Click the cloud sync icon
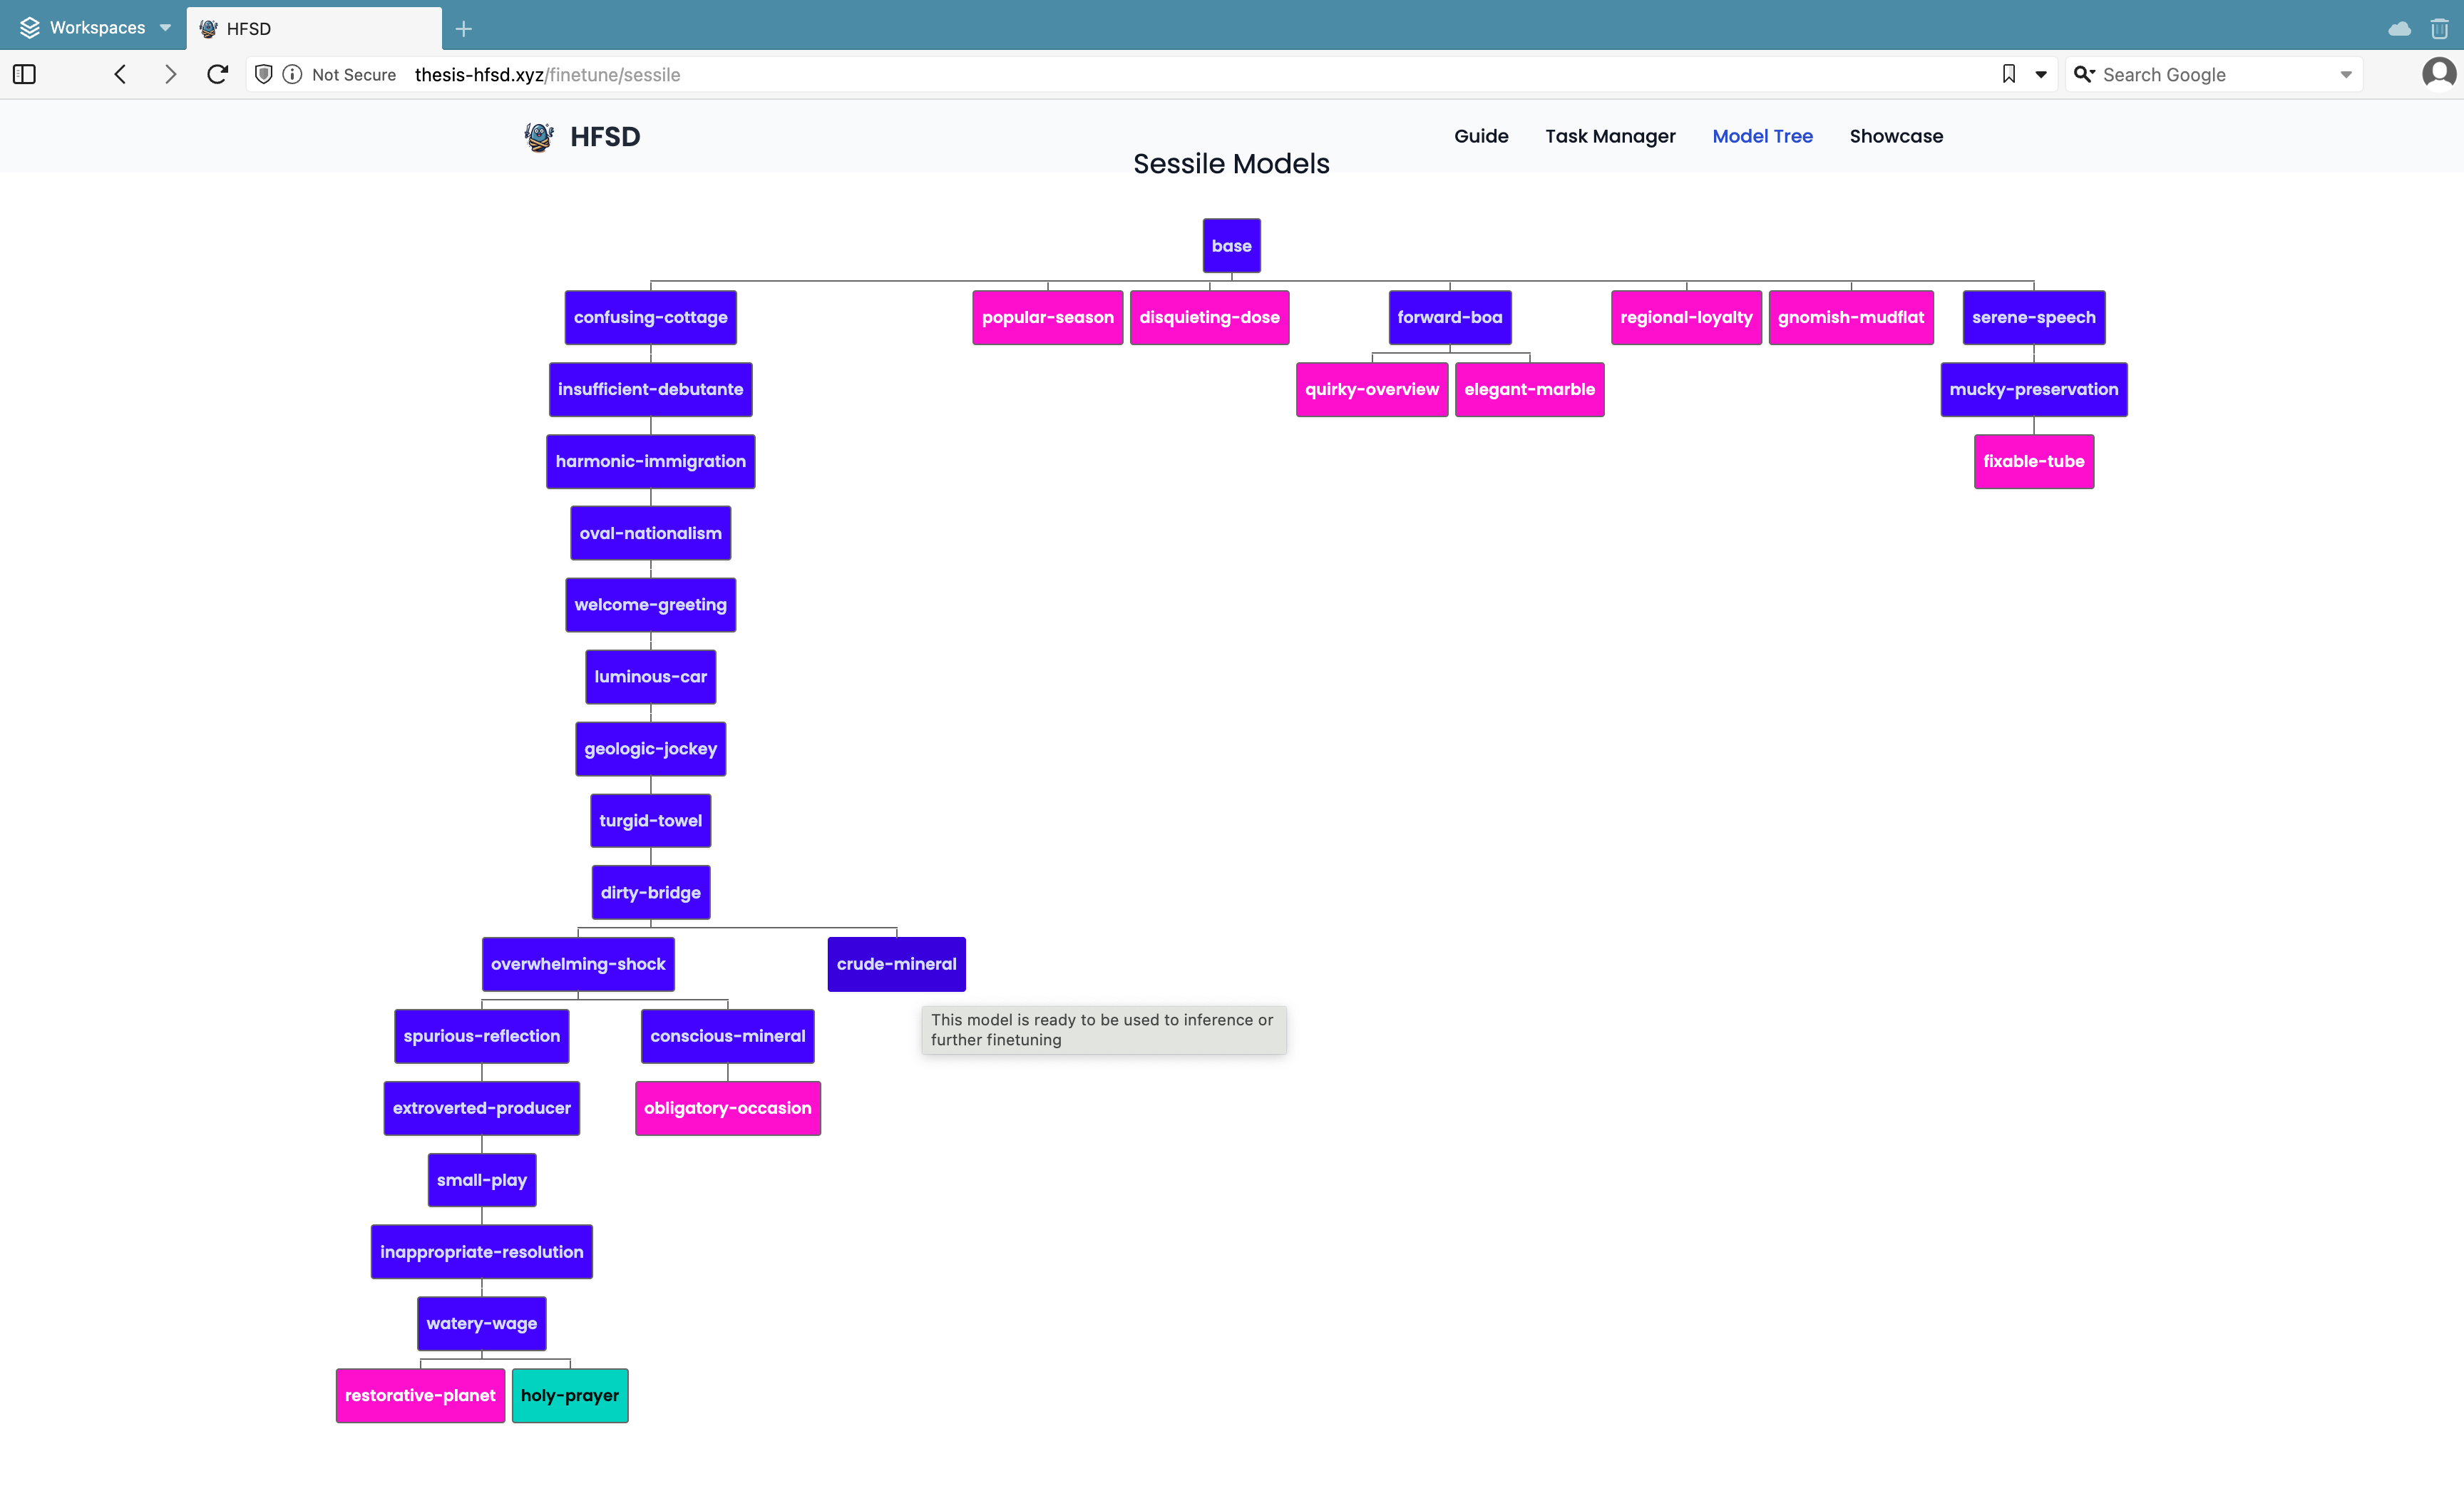This screenshot has height=1486, width=2464. [x=2399, y=28]
